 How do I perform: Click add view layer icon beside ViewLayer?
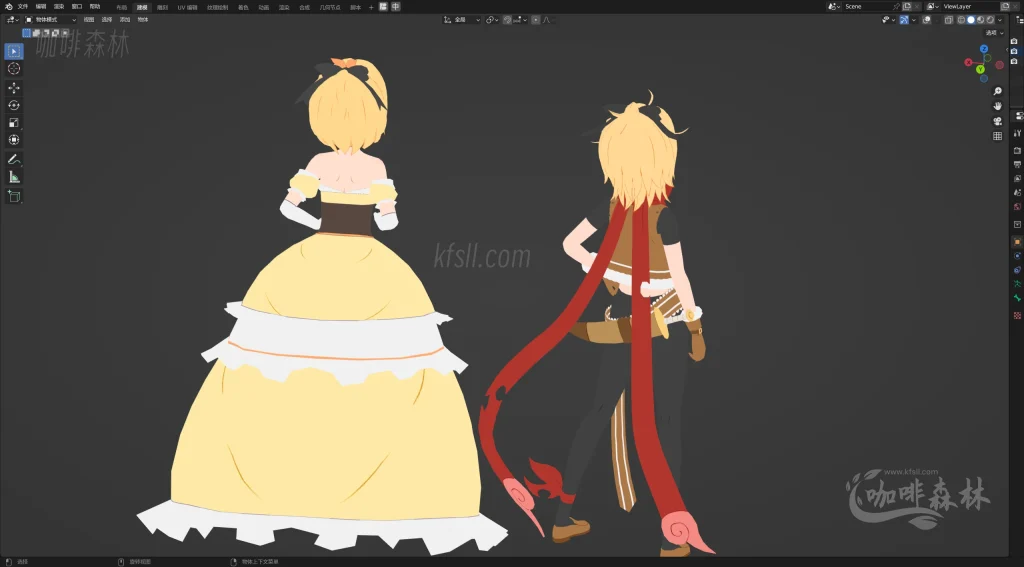click(1005, 7)
